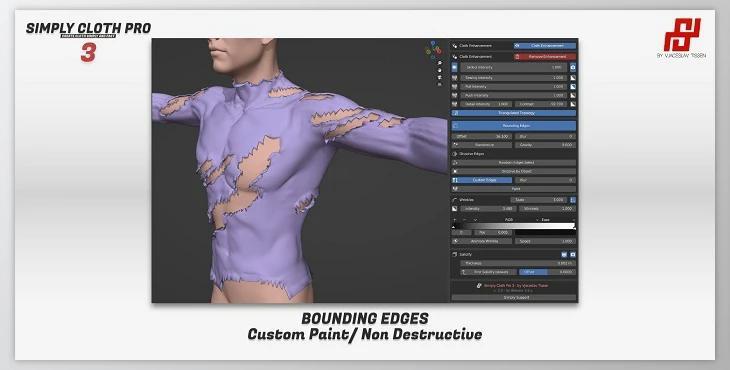This screenshot has width=730, height=370.
Task: Click the trash icon on Remove Enhancement
Action: click(x=518, y=56)
